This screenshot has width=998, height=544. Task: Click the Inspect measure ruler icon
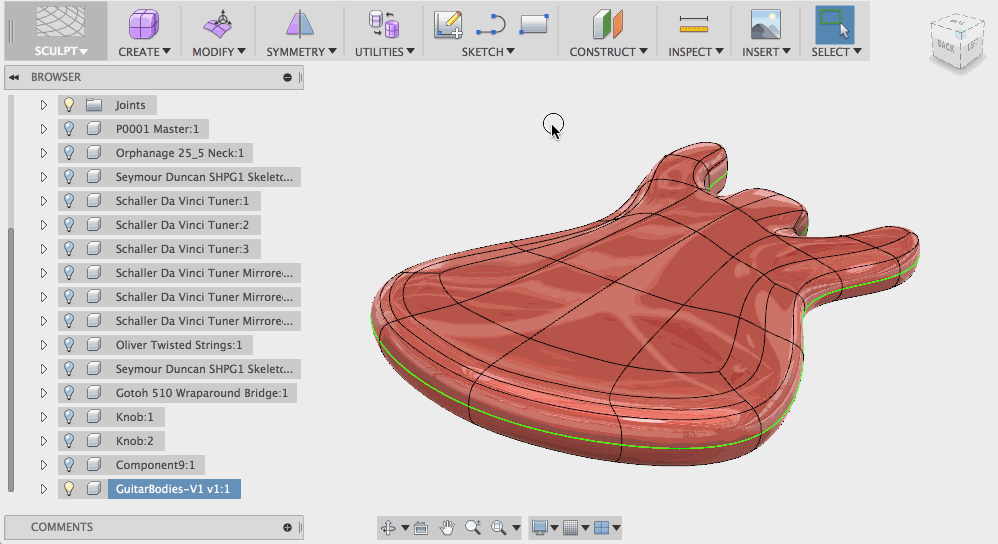(x=693, y=24)
